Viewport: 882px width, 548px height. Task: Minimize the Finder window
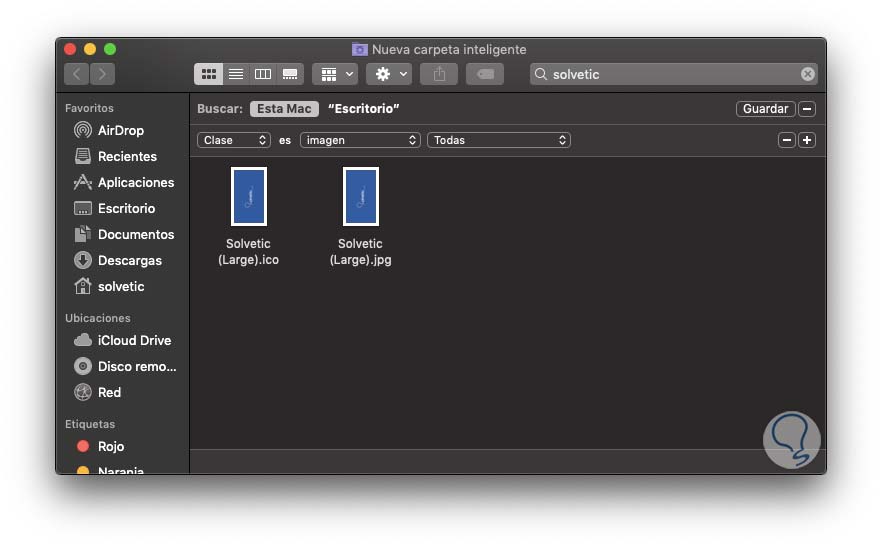coord(90,50)
